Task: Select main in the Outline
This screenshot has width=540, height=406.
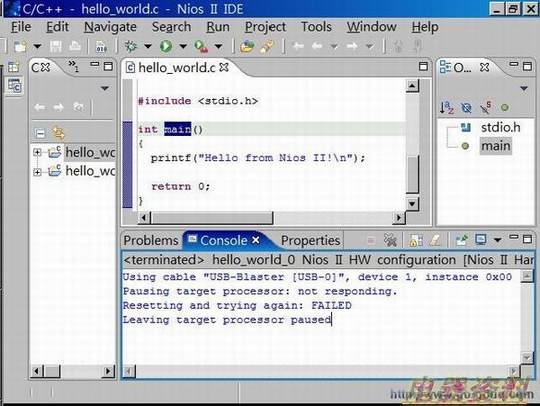Action: coord(496,146)
